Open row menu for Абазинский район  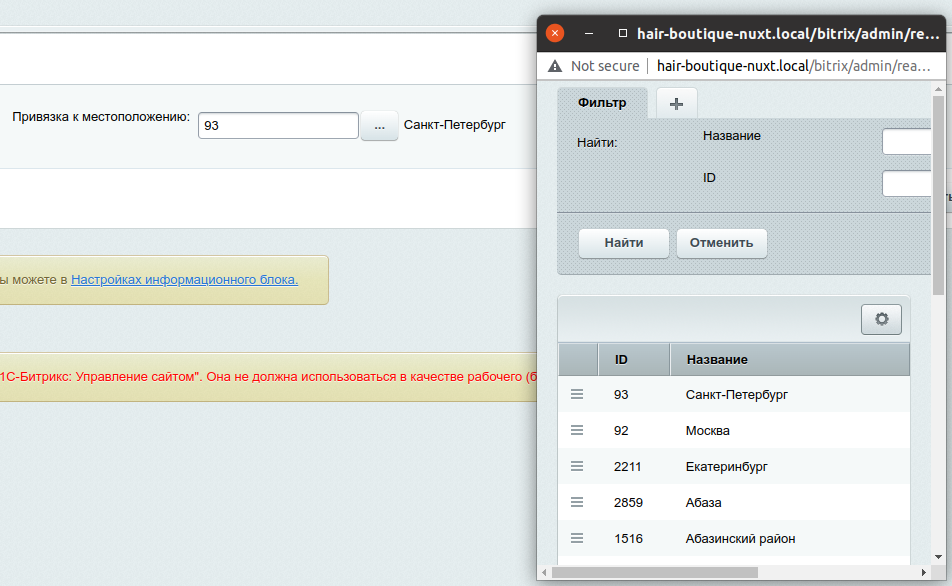click(x=577, y=539)
